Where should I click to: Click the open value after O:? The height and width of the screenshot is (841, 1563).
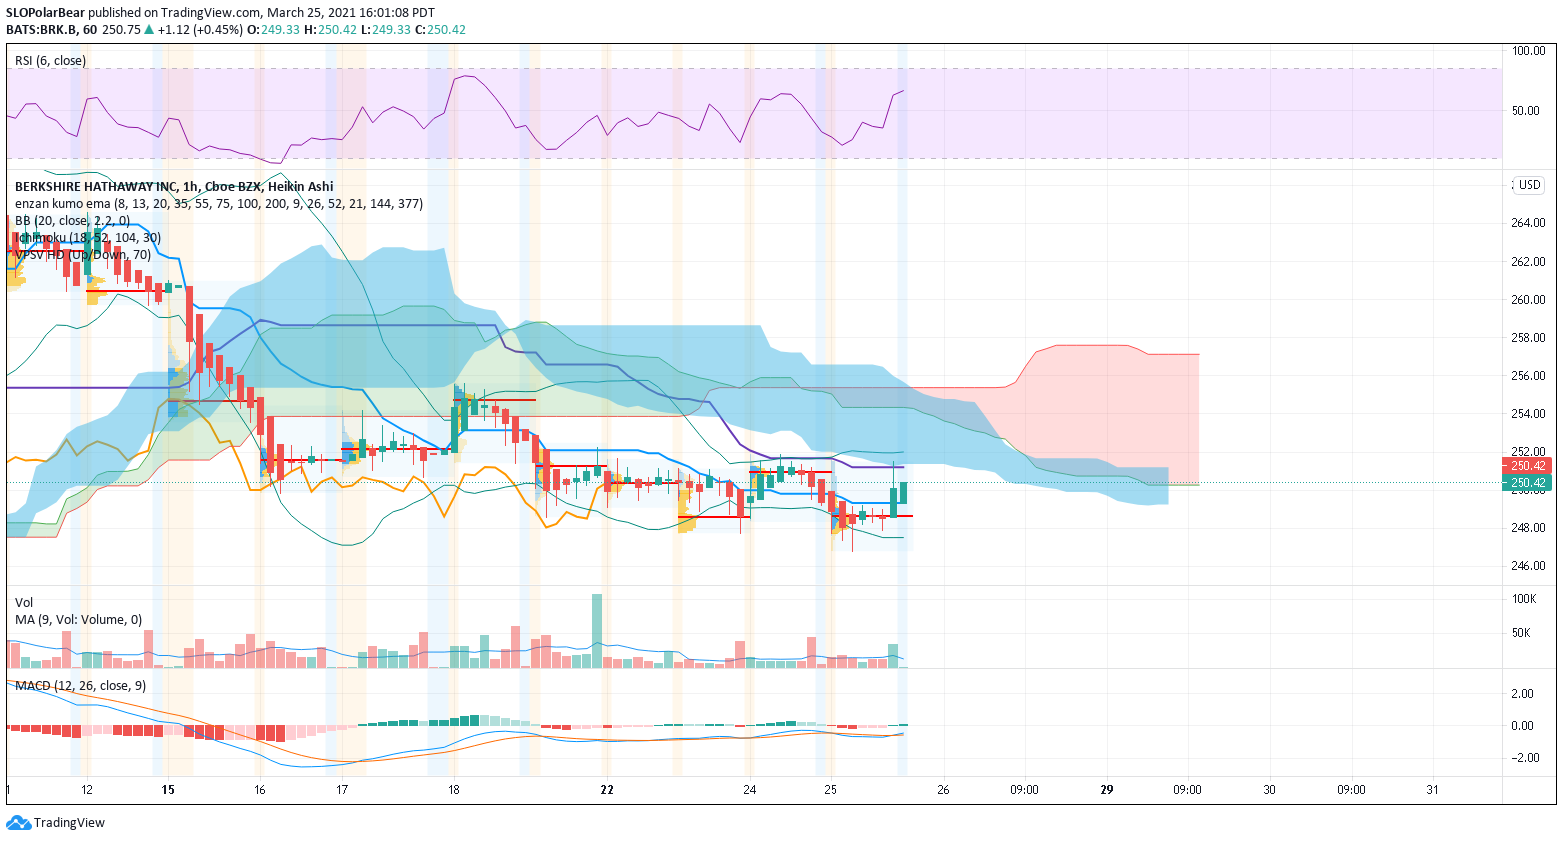click(x=281, y=29)
